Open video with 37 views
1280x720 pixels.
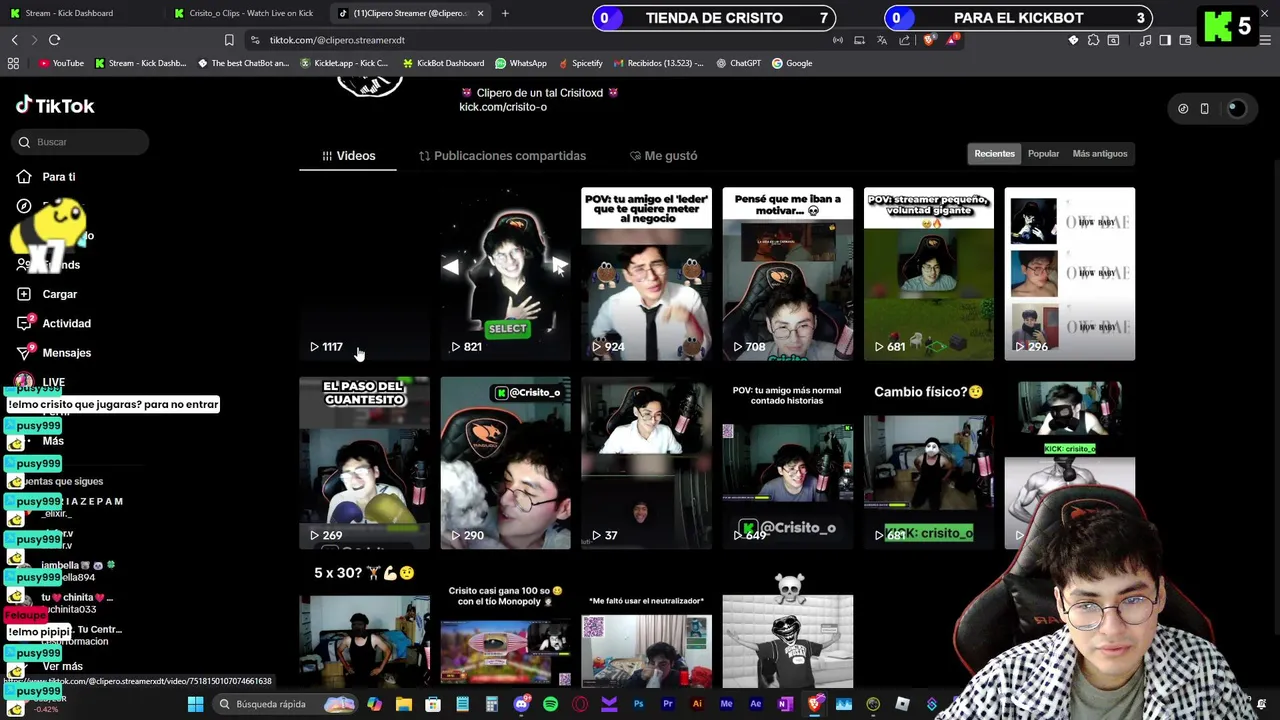pos(646,463)
